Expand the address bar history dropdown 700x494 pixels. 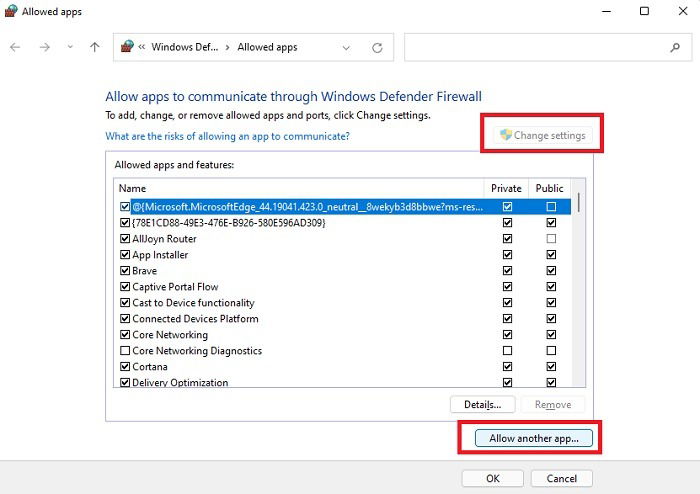coord(346,48)
